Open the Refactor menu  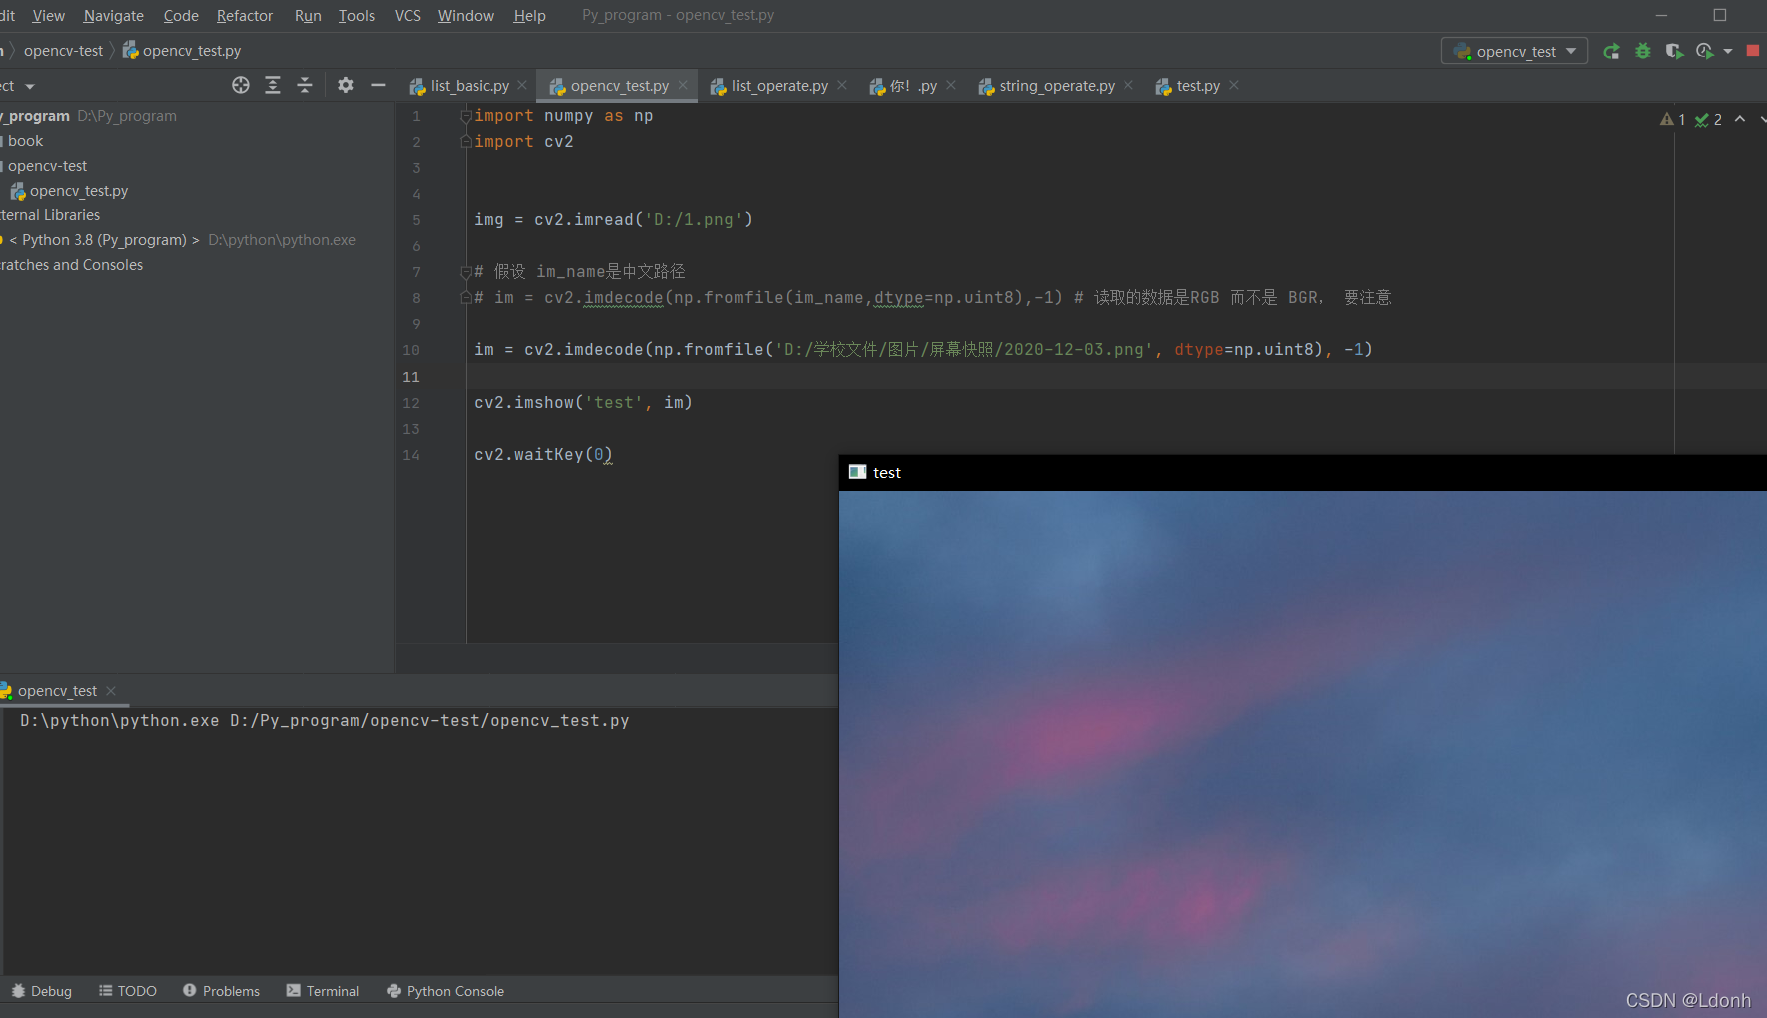[245, 15]
